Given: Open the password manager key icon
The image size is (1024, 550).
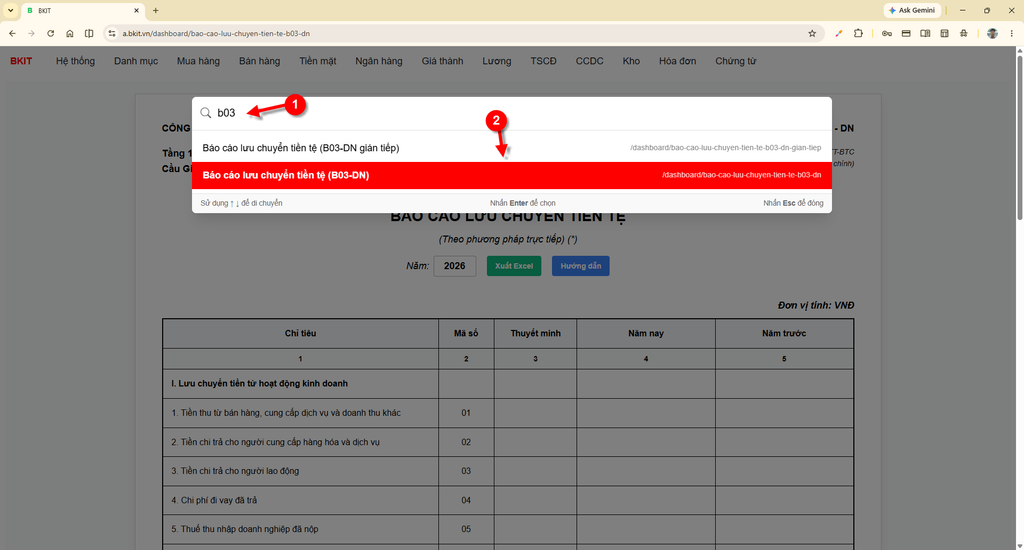Looking at the screenshot, I should pyautogui.click(x=886, y=33).
